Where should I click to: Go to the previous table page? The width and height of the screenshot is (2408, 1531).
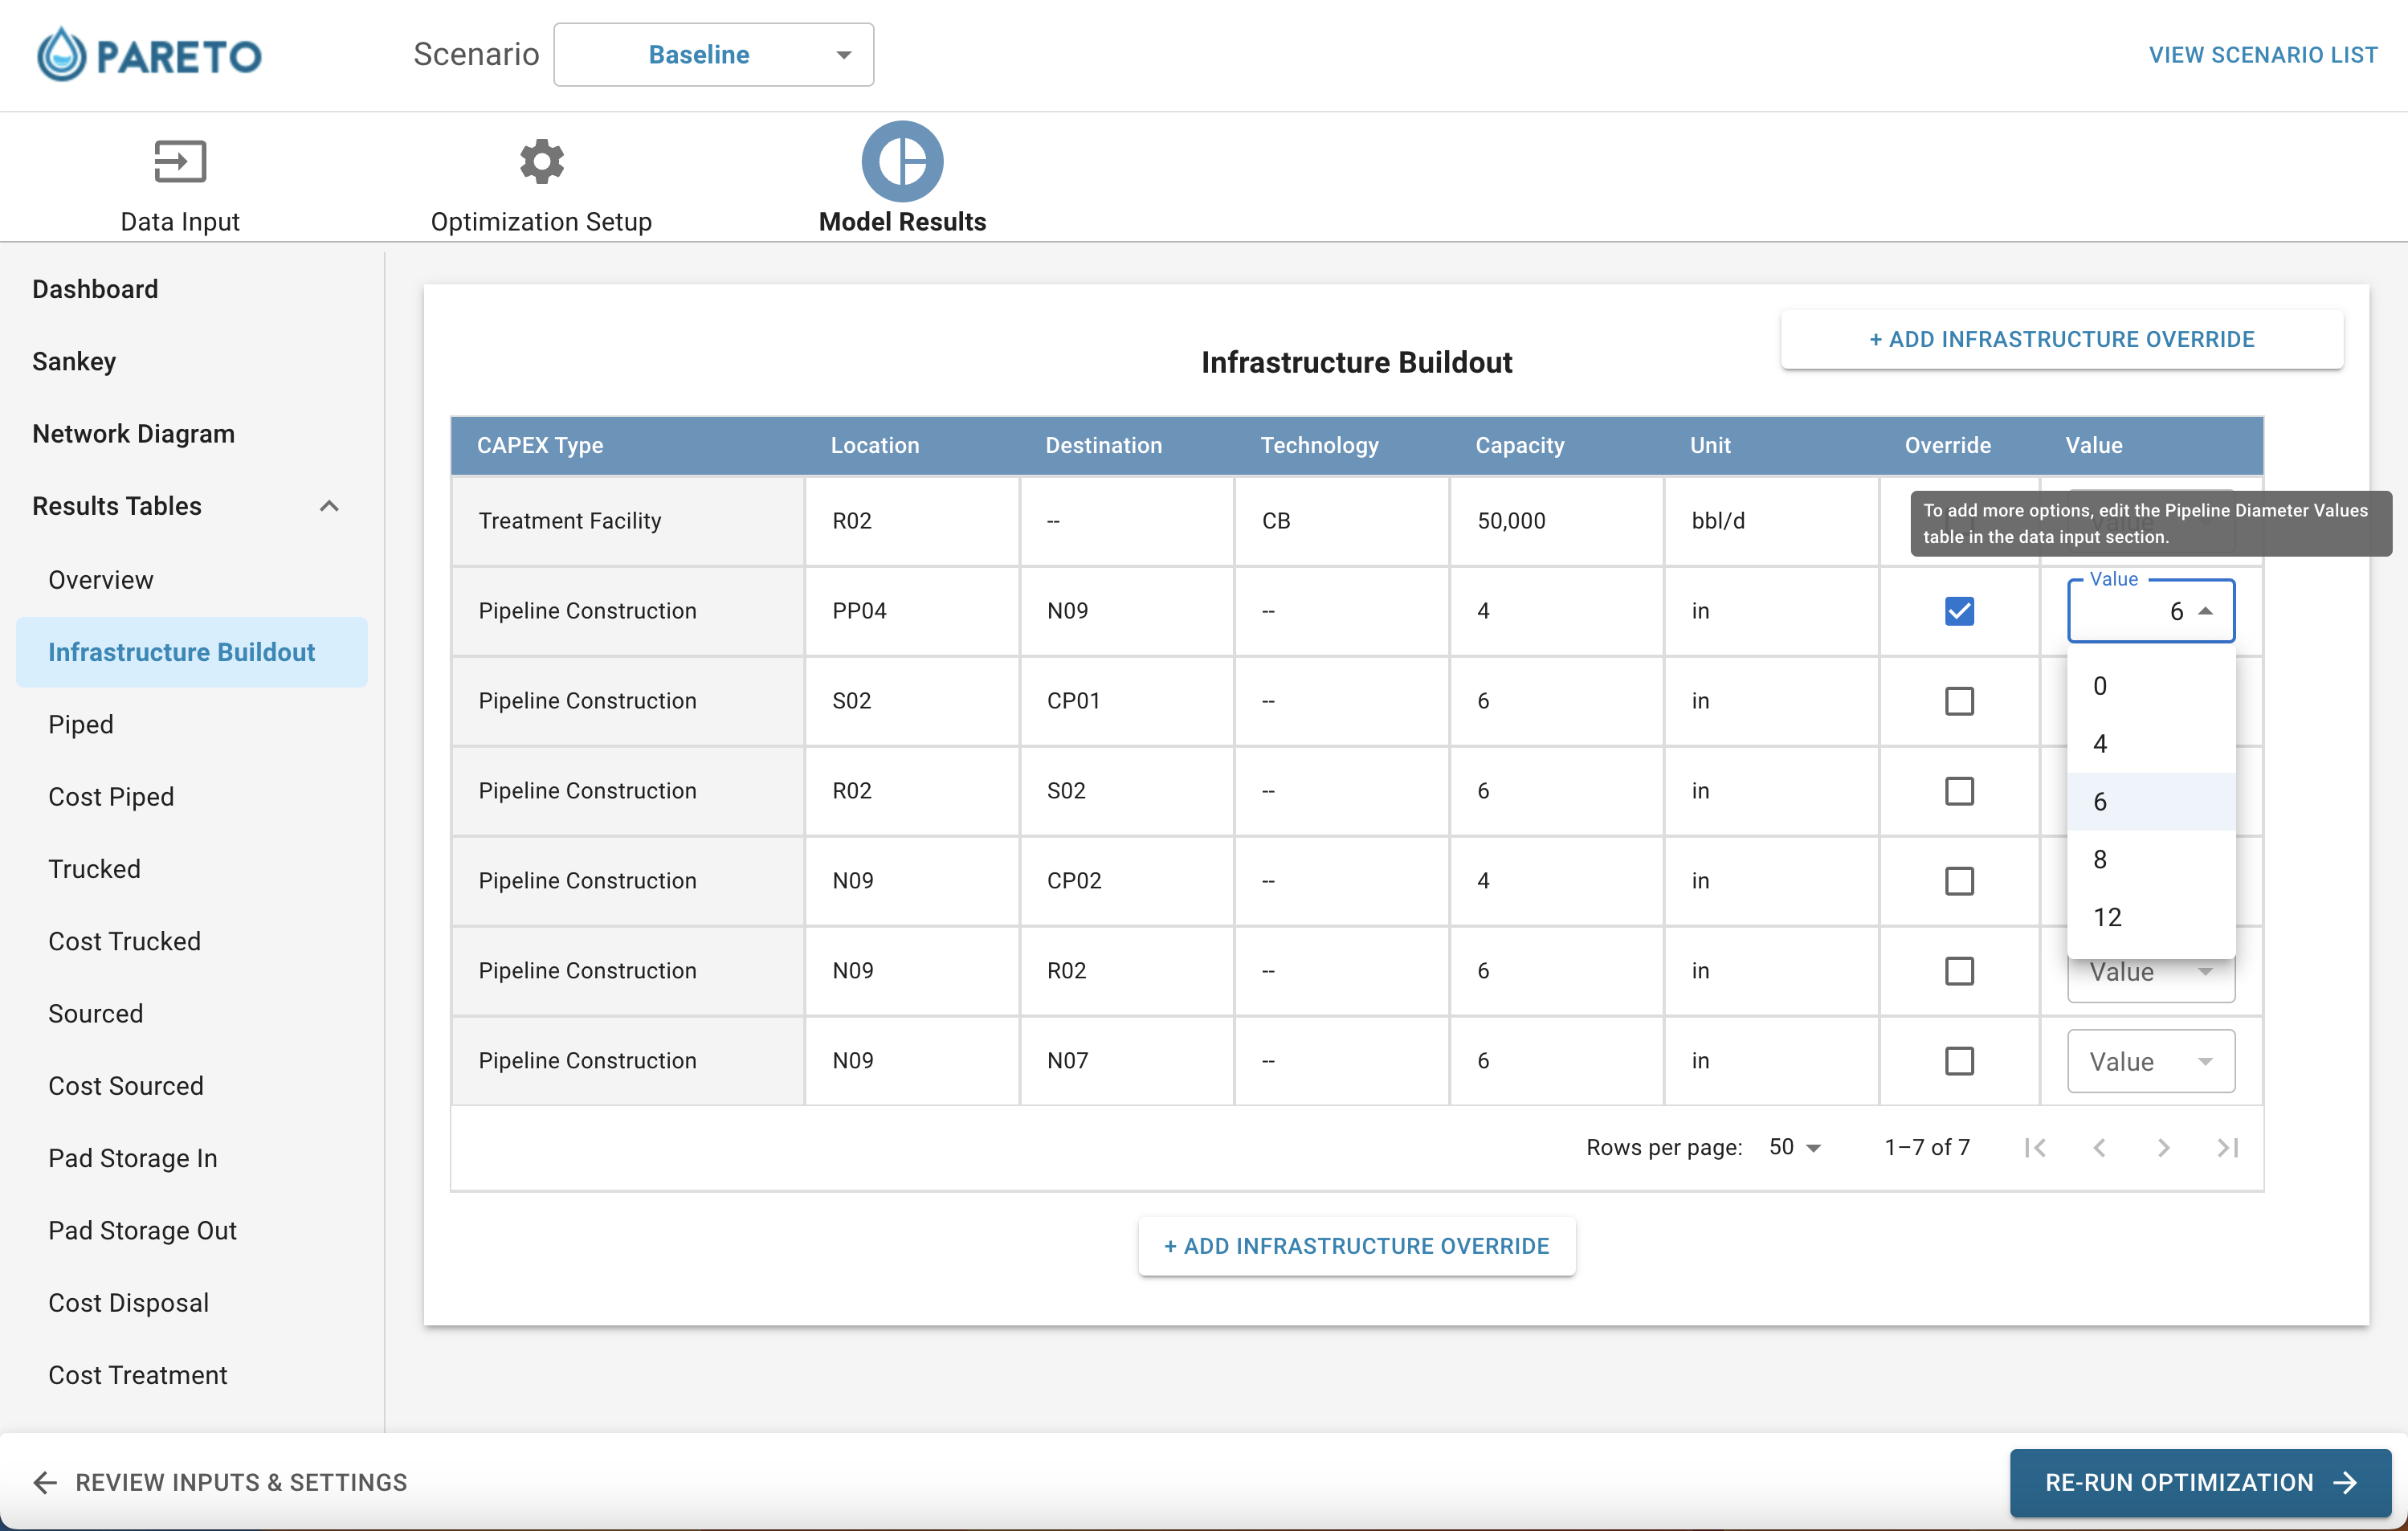[x=2099, y=1147]
